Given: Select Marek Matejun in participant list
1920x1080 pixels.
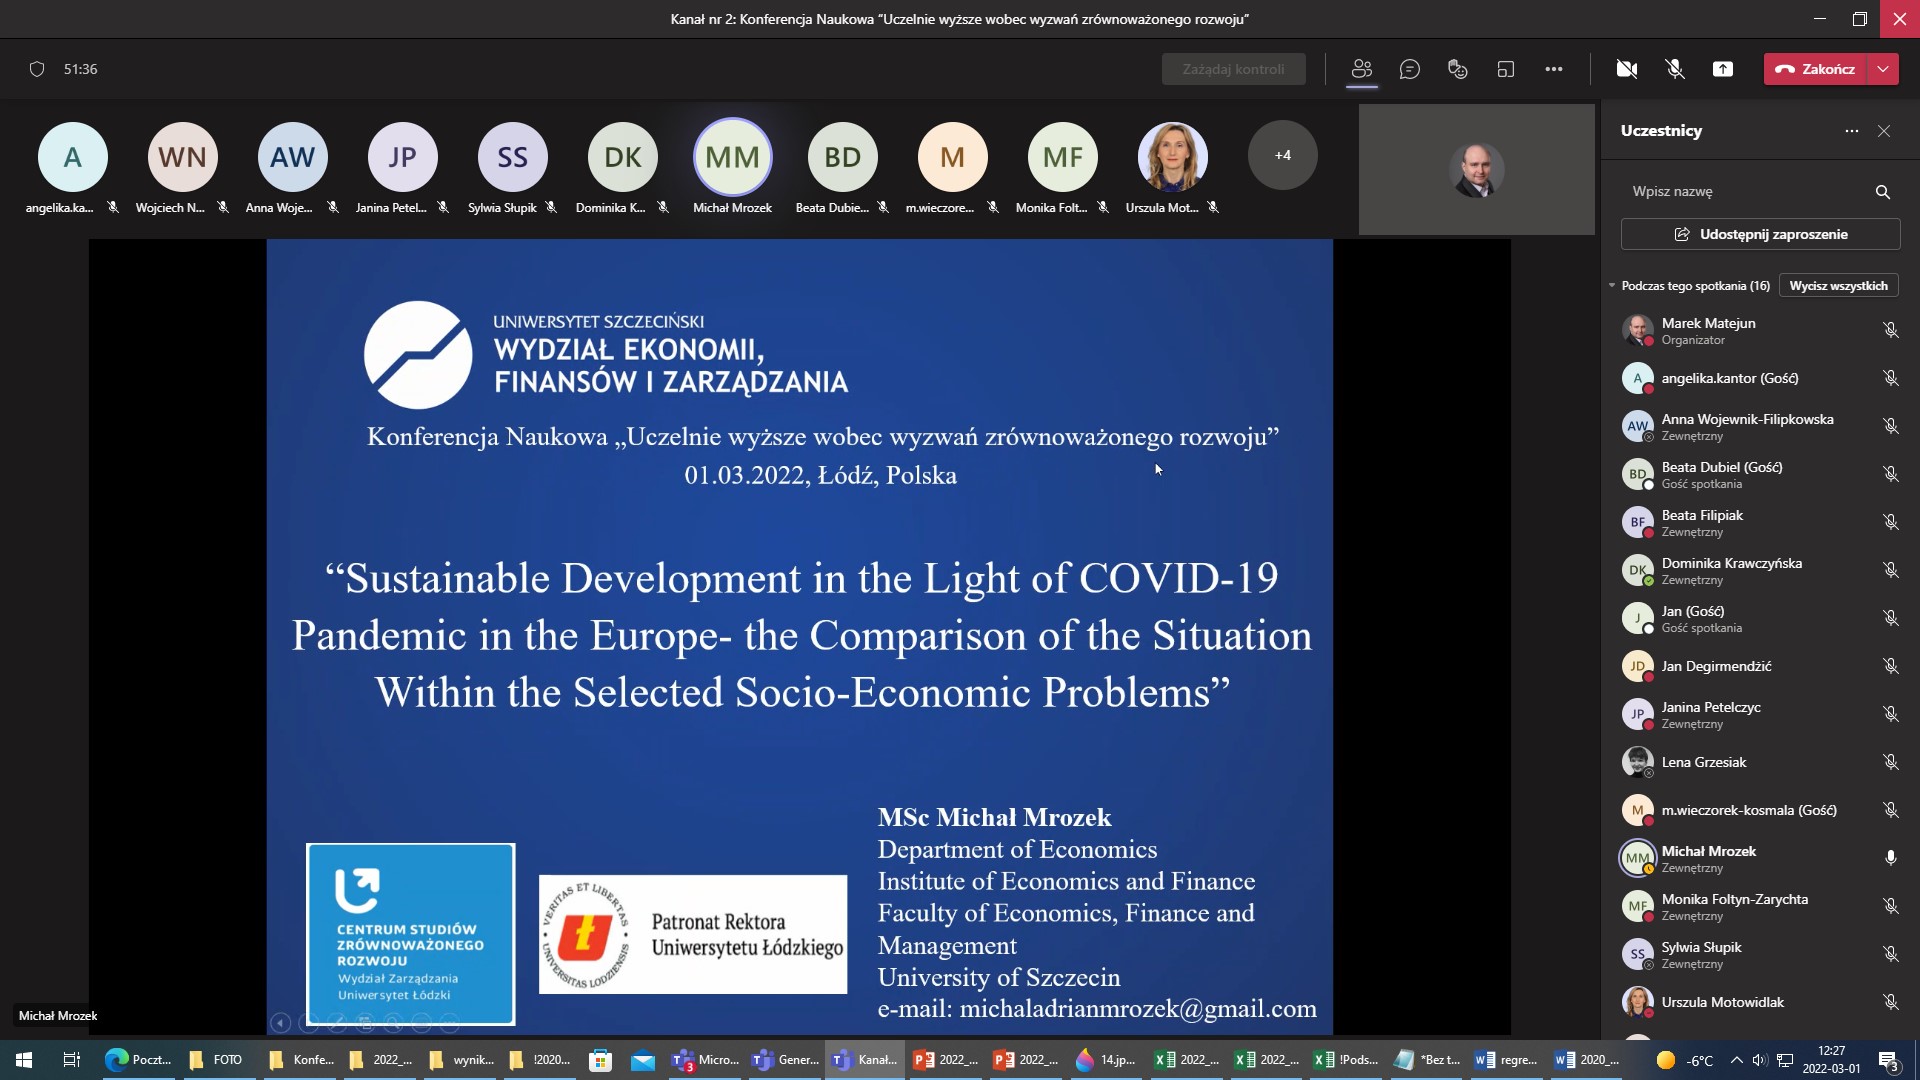Looking at the screenshot, I should pyautogui.click(x=1708, y=330).
